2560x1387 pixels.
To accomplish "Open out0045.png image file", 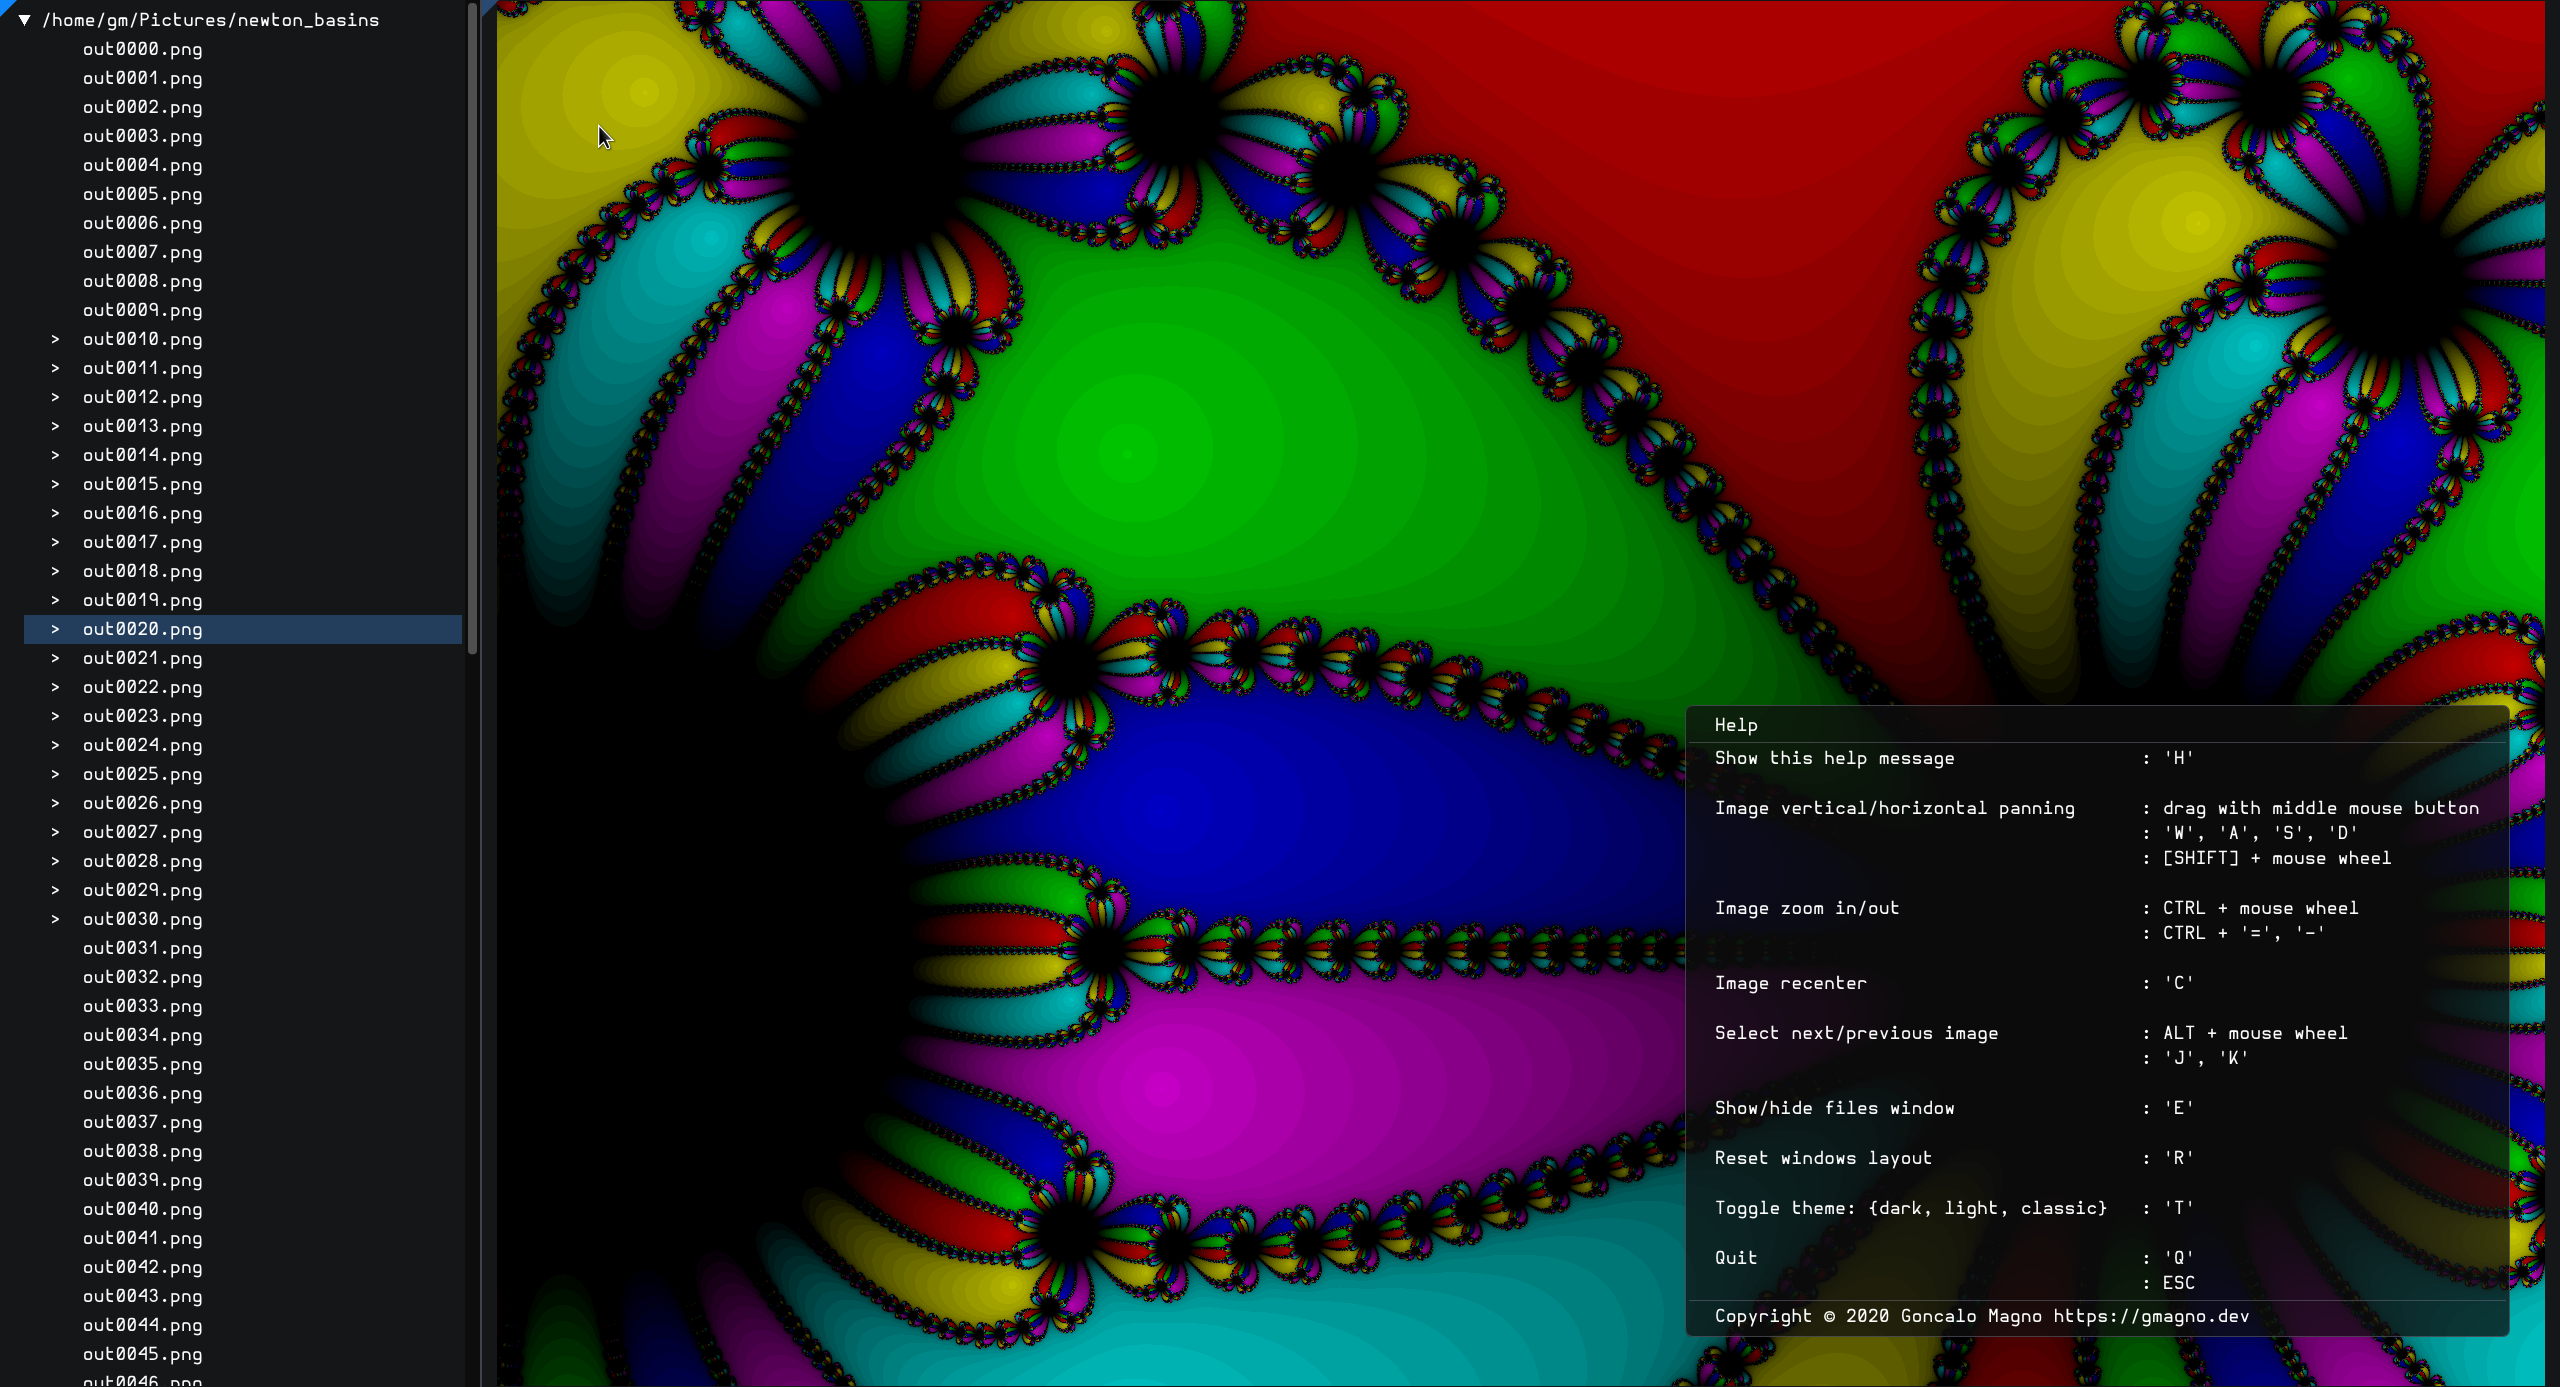I will (142, 1354).
